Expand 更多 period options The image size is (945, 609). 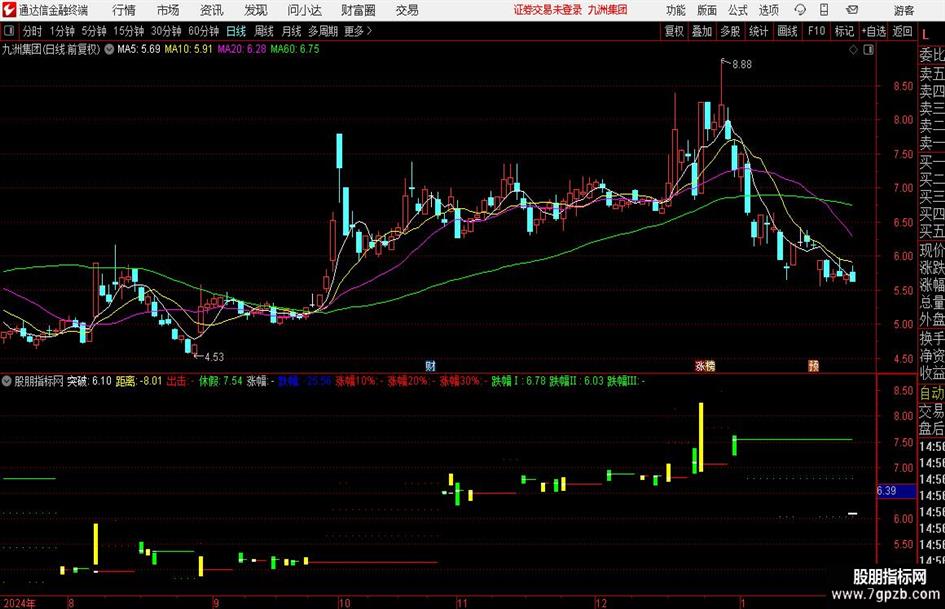[358, 31]
